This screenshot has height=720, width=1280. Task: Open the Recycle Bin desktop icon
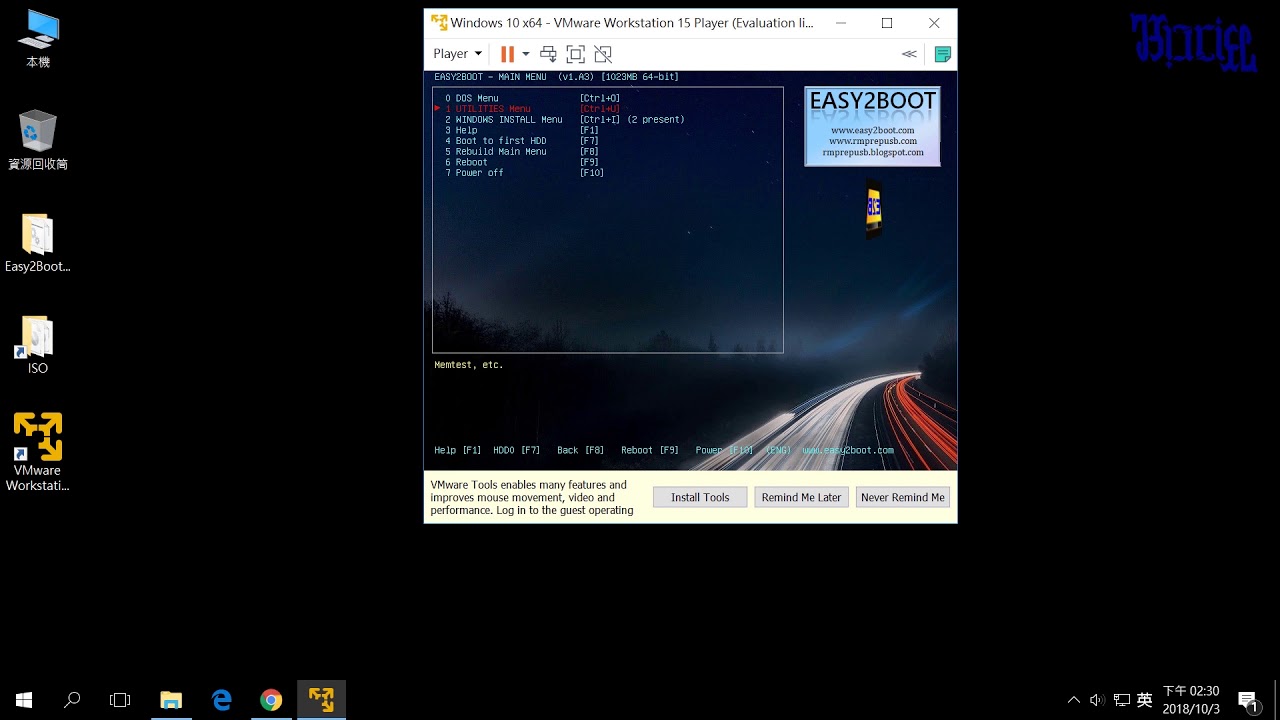tap(38, 141)
